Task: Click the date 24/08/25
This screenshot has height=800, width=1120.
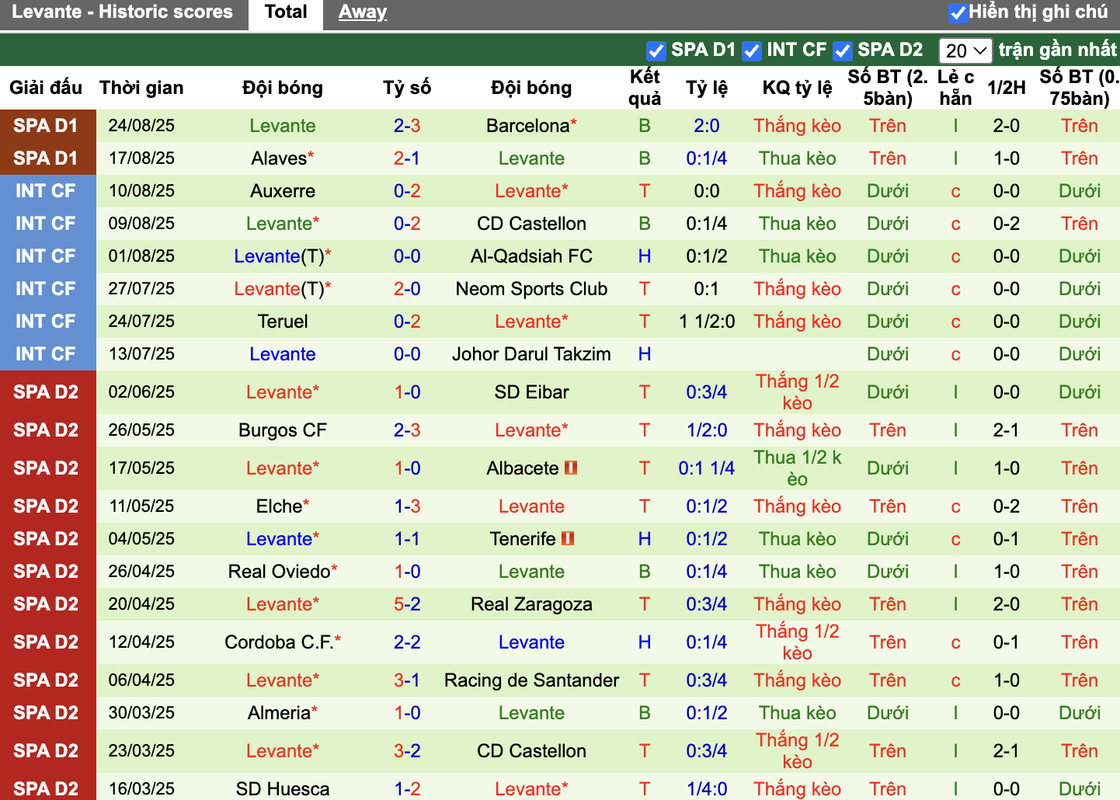Action: (x=141, y=126)
